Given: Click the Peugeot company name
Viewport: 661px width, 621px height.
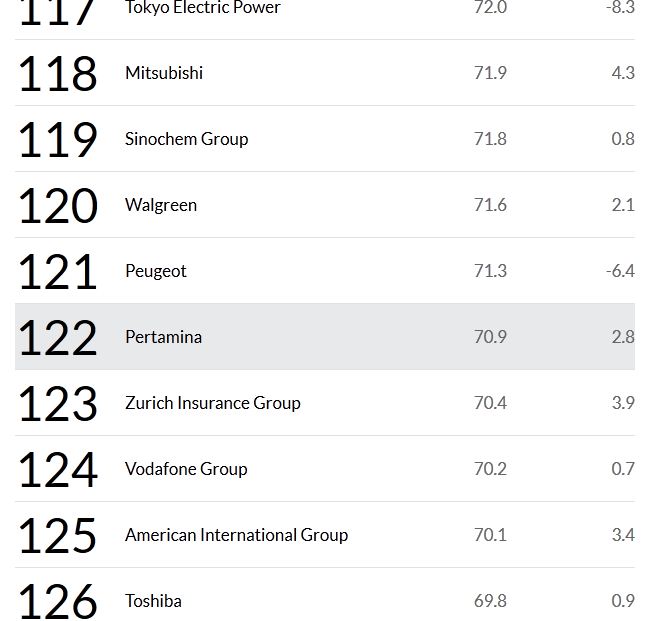Looking at the screenshot, I should [x=156, y=271].
